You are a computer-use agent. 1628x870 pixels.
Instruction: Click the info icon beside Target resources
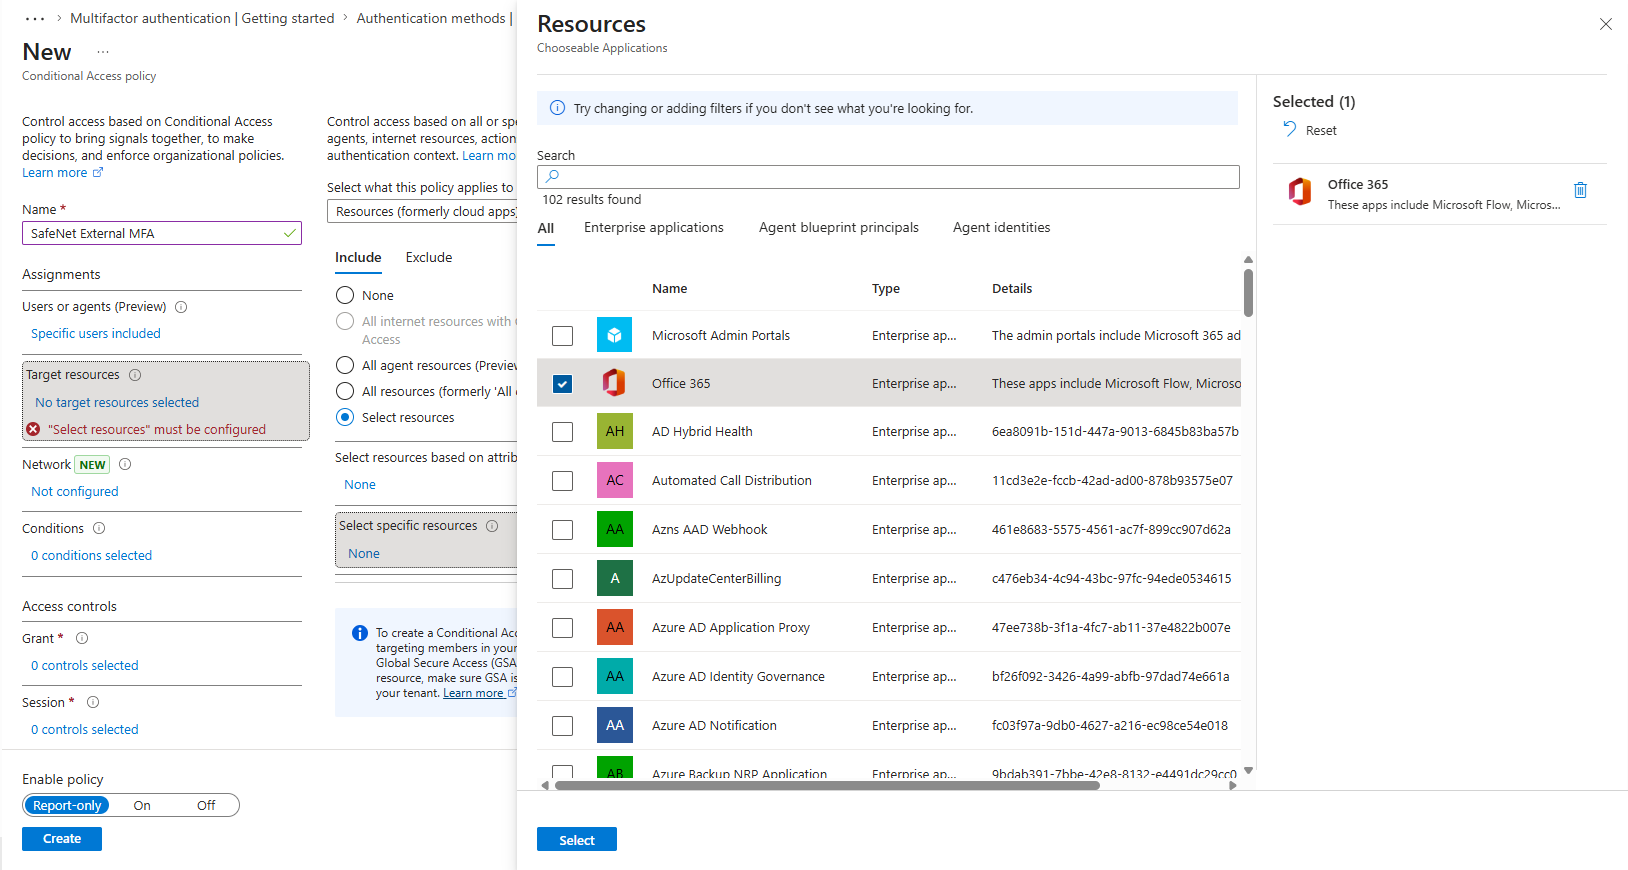point(135,375)
